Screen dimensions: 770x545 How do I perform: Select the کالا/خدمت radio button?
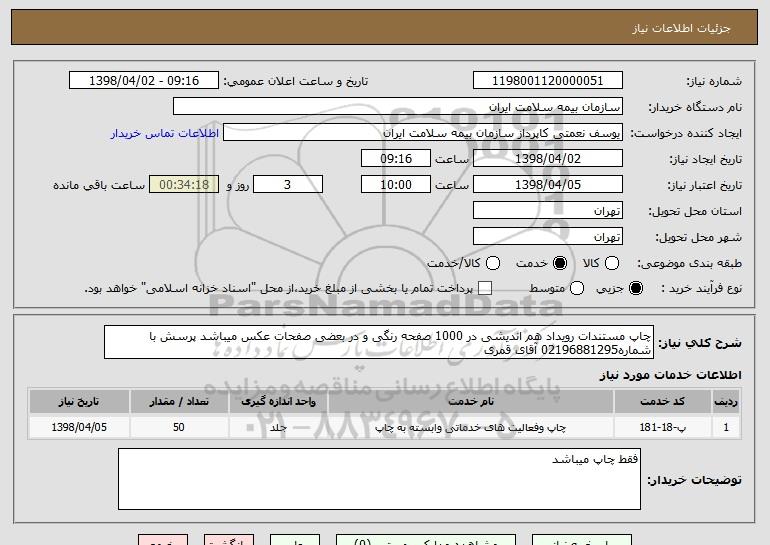493,263
